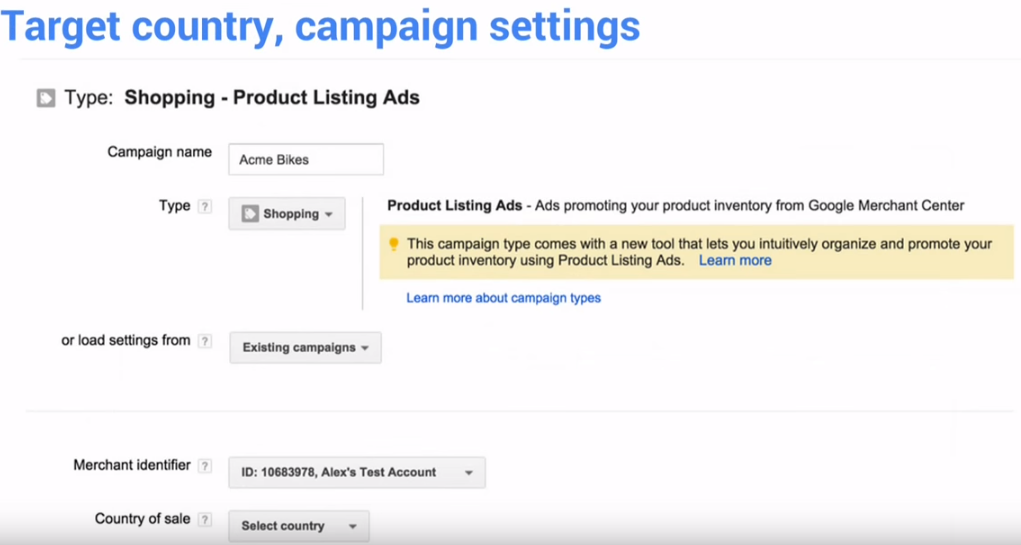1021x545 pixels.
Task: Open the Merchant identifier account dropdown
Action: point(357,473)
